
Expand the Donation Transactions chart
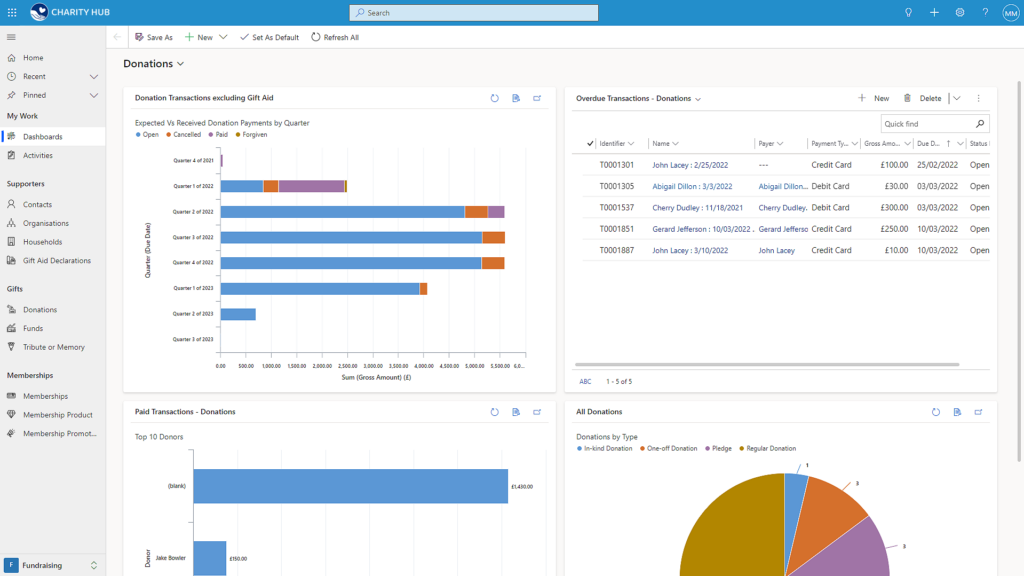(537, 98)
